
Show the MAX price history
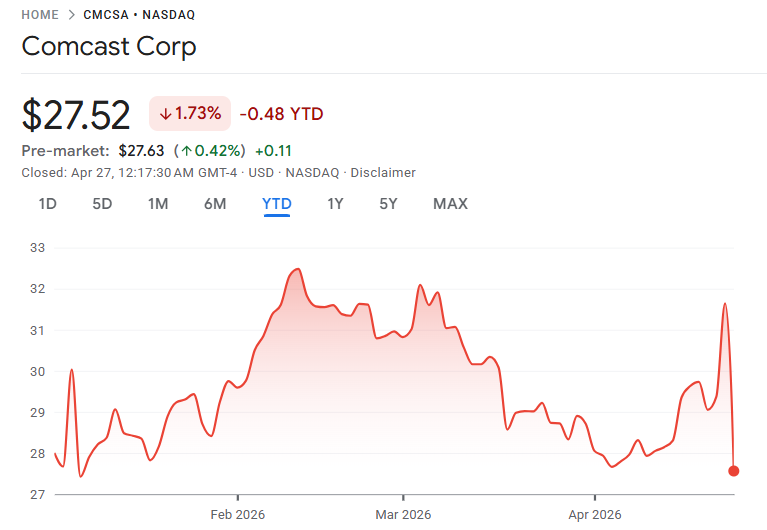coord(450,204)
